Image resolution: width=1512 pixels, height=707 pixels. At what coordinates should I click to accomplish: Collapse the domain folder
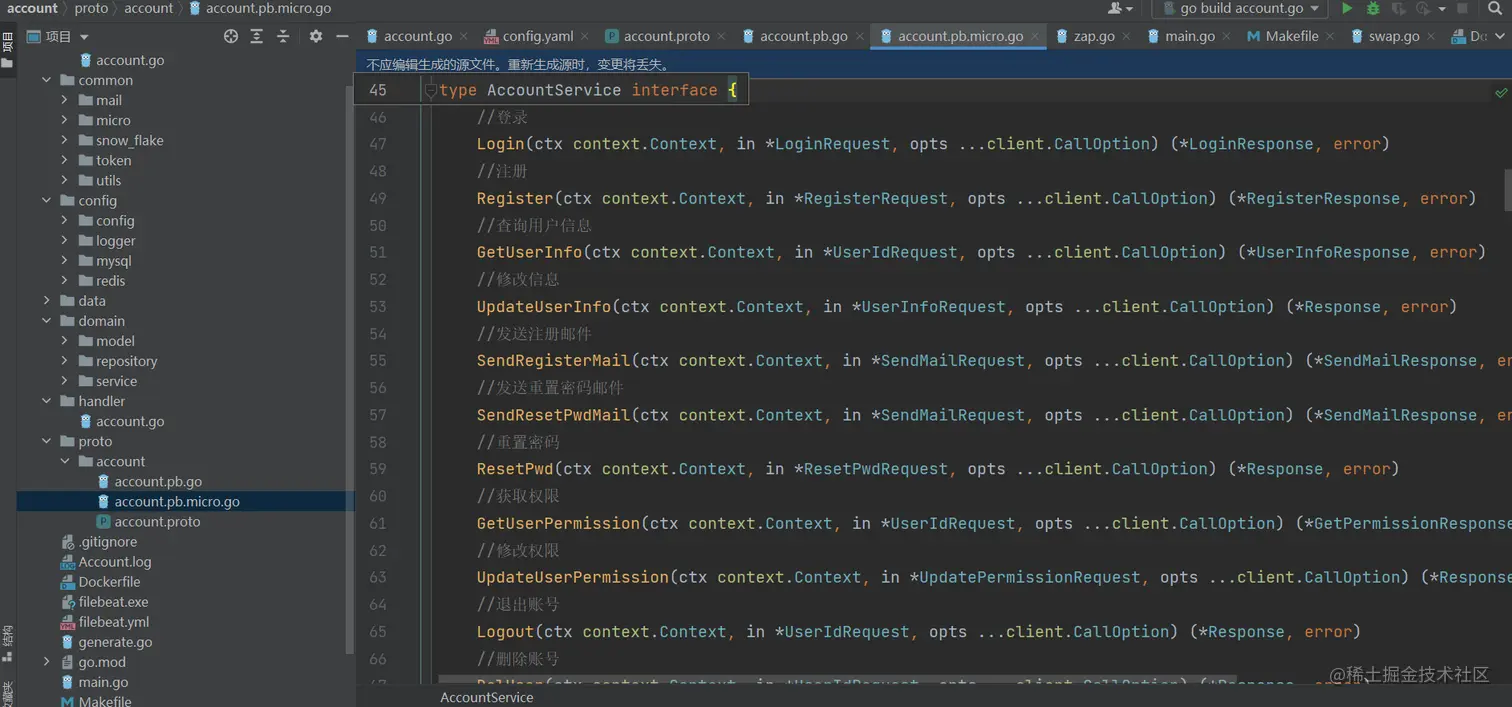[47, 321]
